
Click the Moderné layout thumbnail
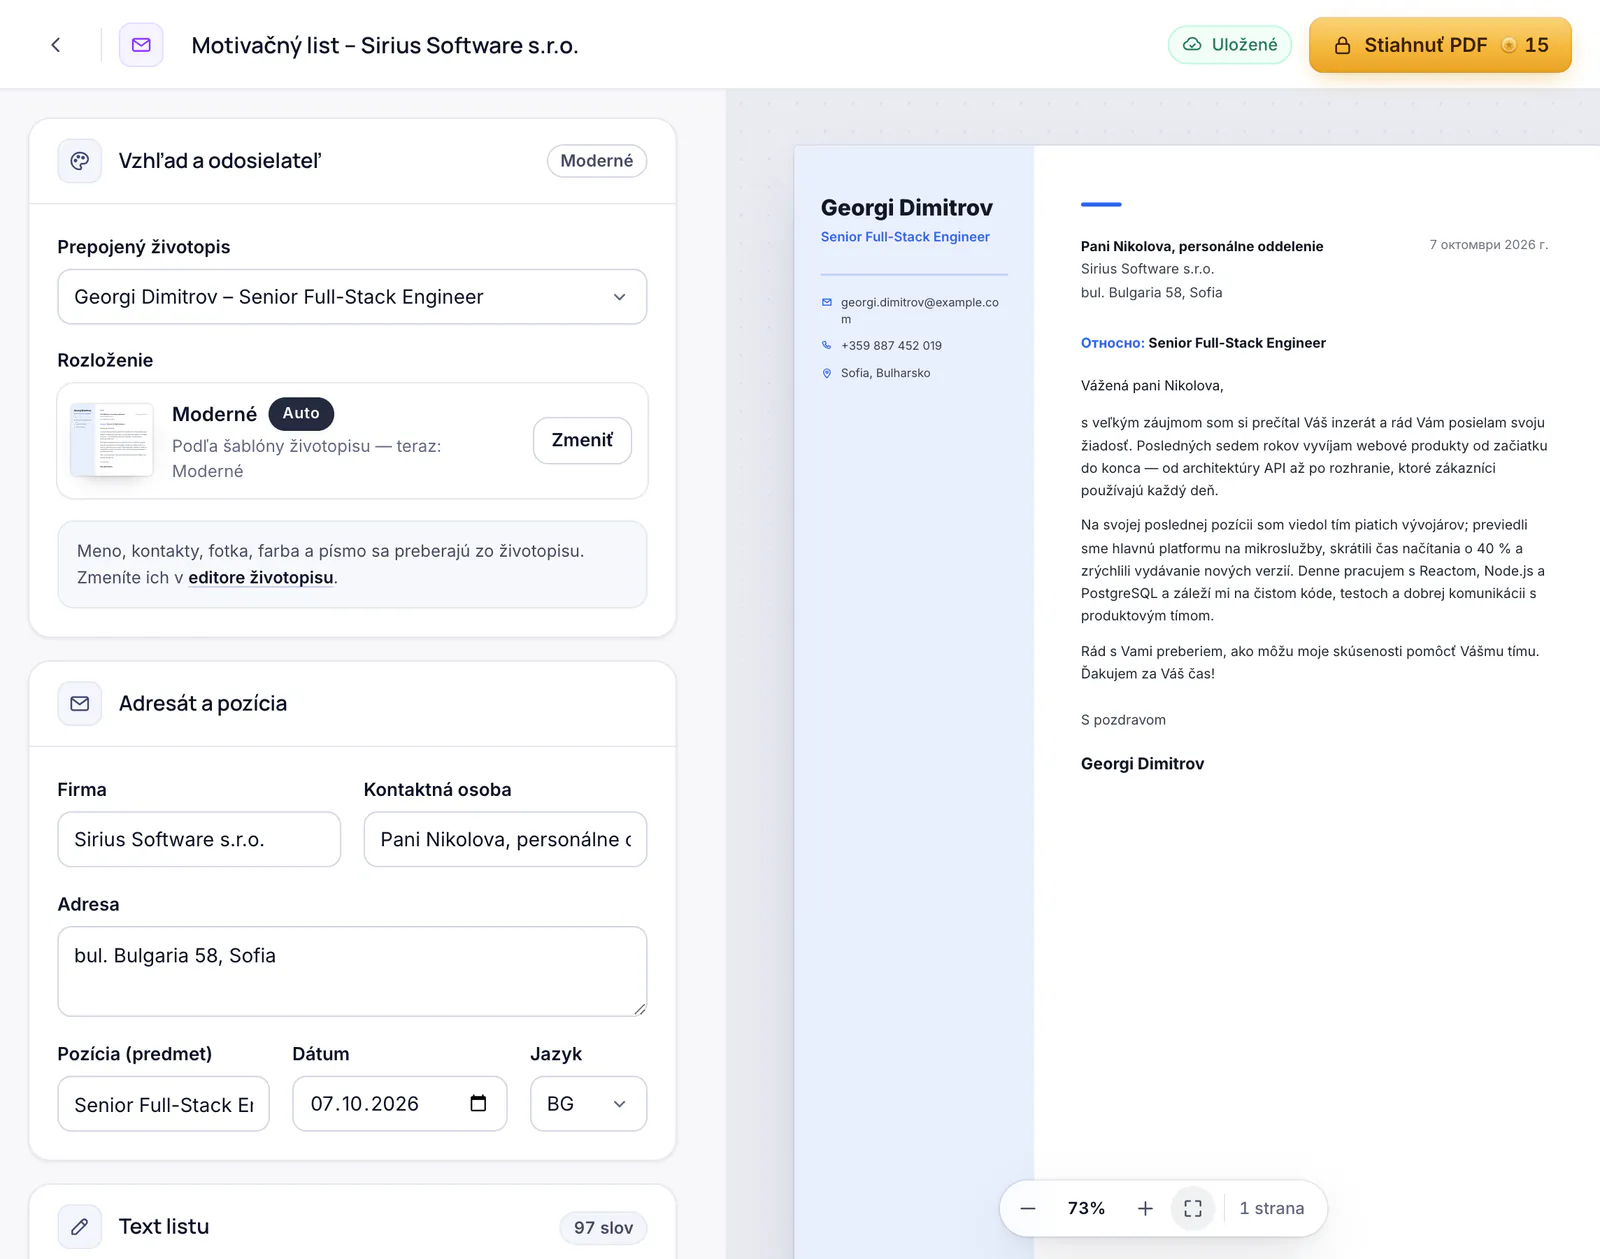[x=112, y=440]
